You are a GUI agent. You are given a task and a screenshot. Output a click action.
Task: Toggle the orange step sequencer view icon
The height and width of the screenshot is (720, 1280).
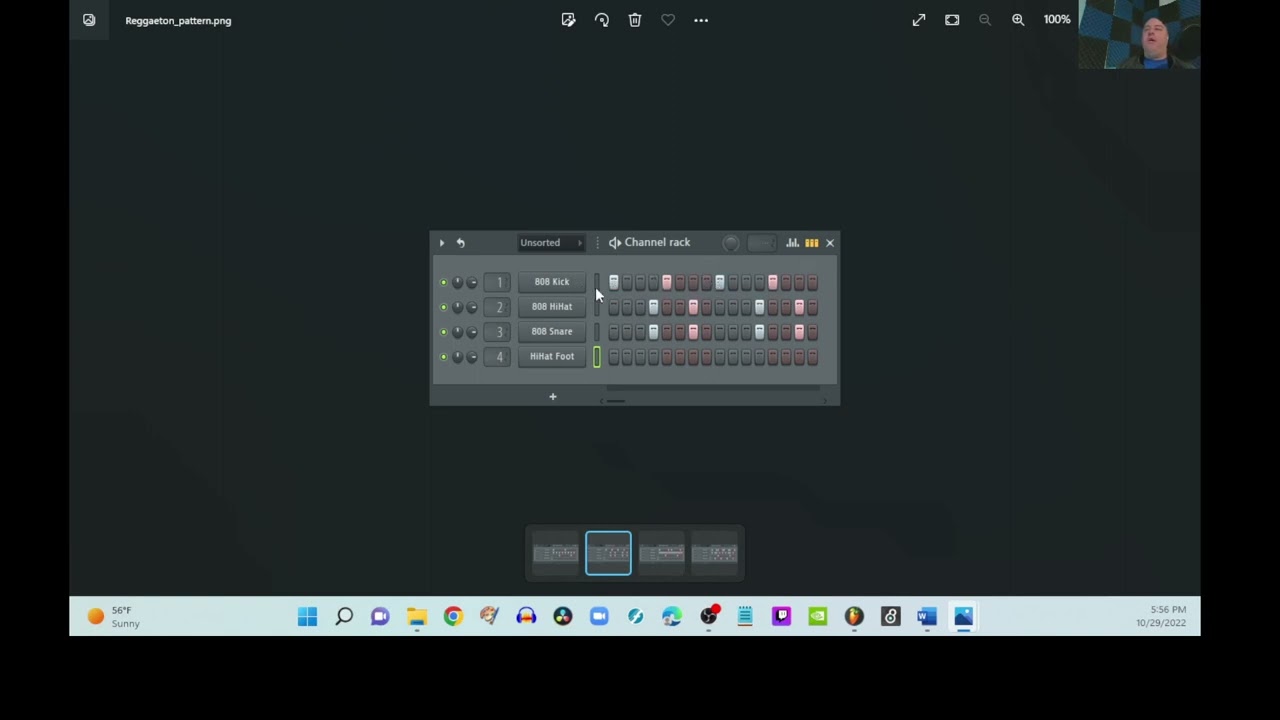click(x=812, y=243)
